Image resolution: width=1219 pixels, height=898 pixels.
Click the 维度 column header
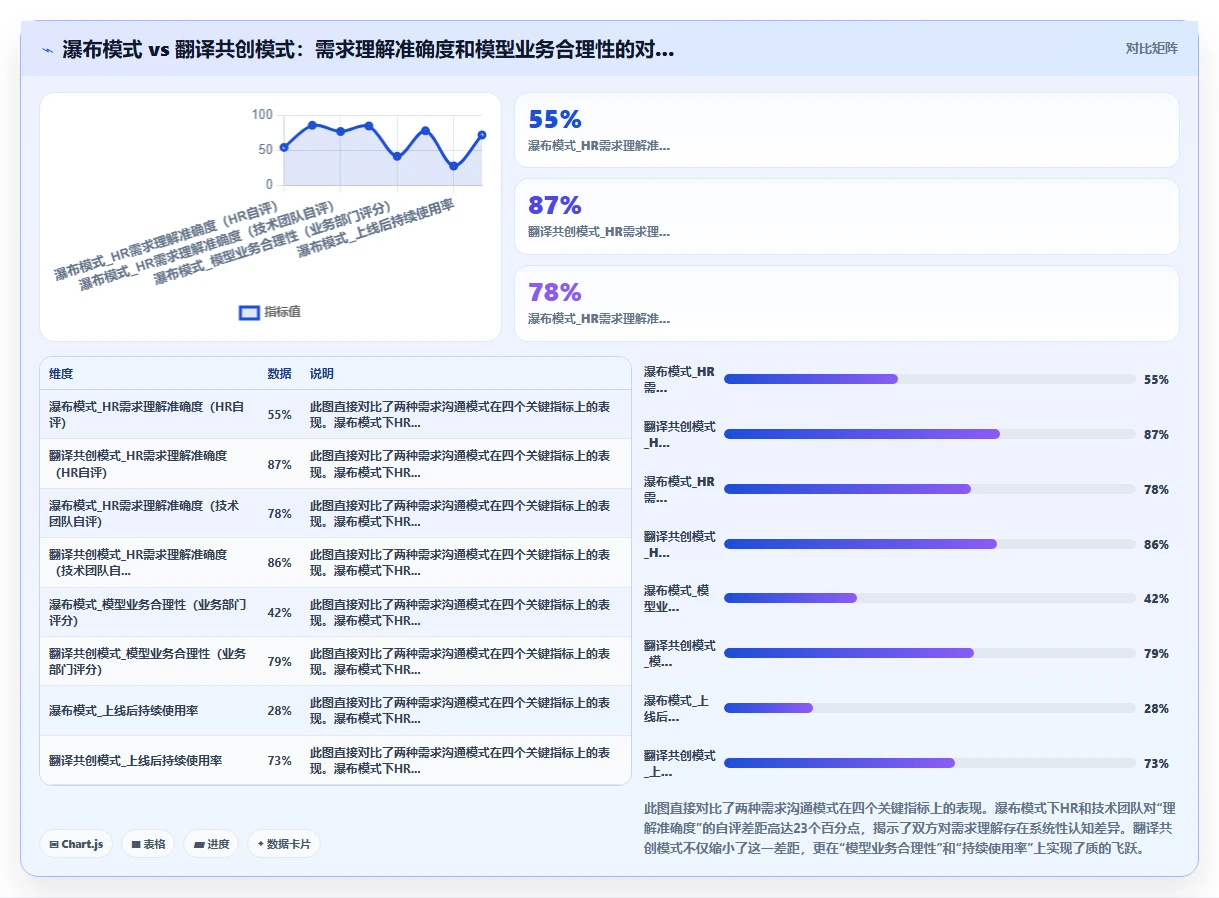(x=61, y=374)
